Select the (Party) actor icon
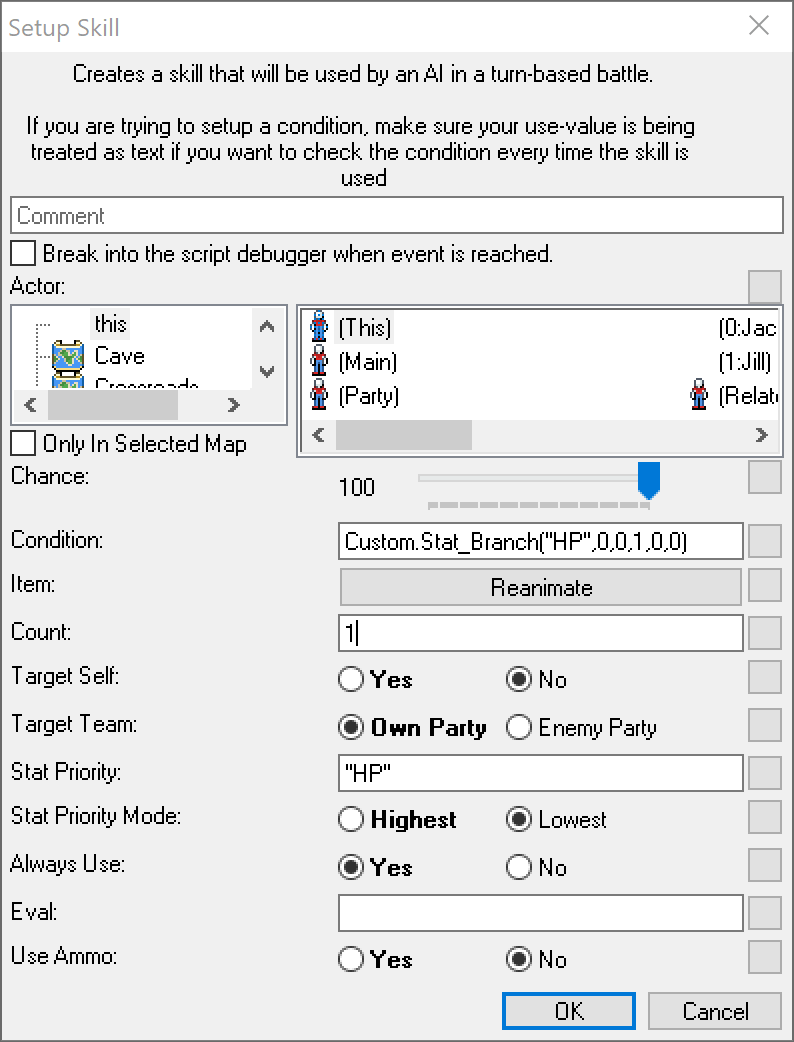Viewport: 794px width, 1042px height. [x=320, y=395]
